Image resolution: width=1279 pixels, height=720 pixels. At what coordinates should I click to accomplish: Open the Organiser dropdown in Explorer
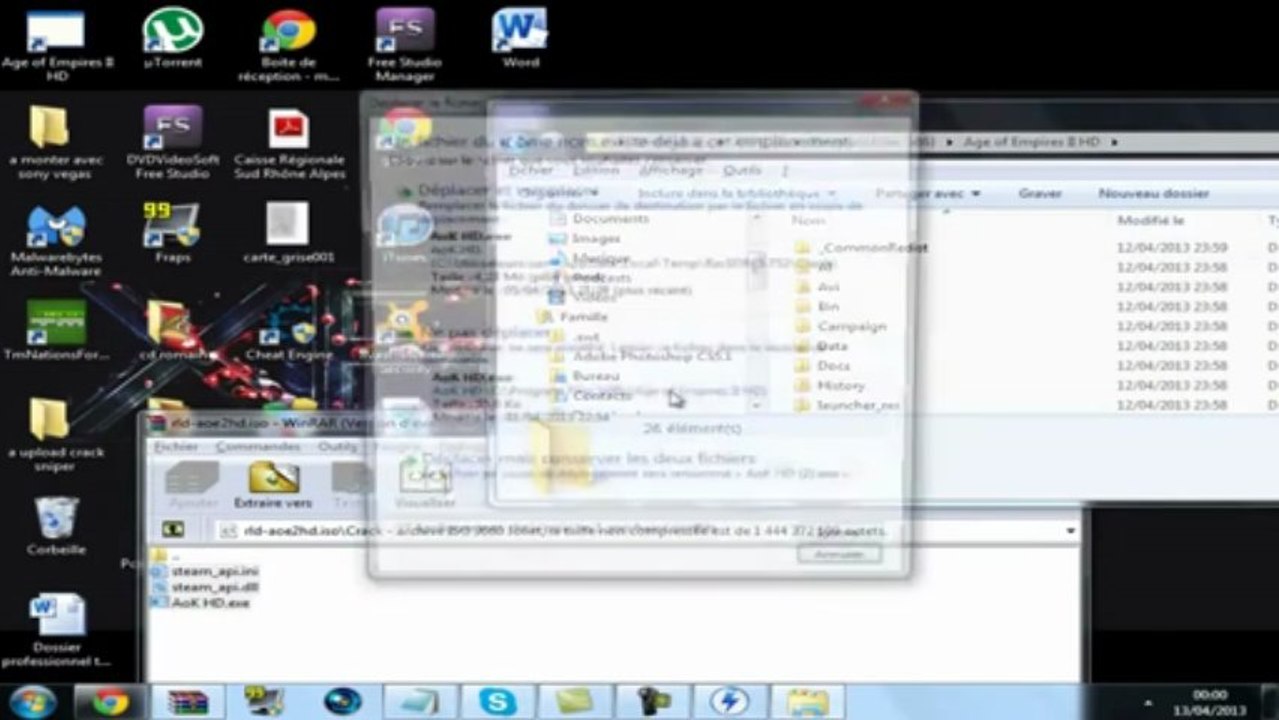tap(558, 193)
